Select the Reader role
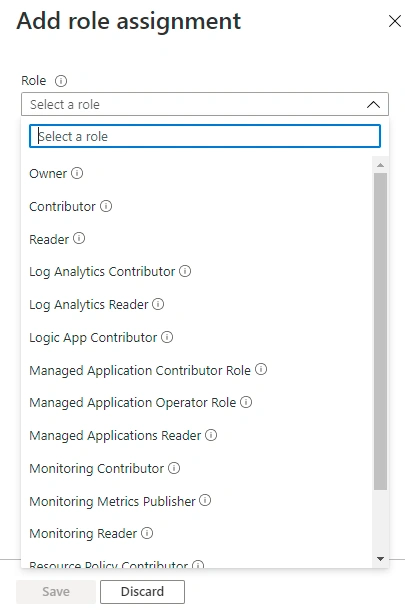405x610 pixels. tap(49, 239)
